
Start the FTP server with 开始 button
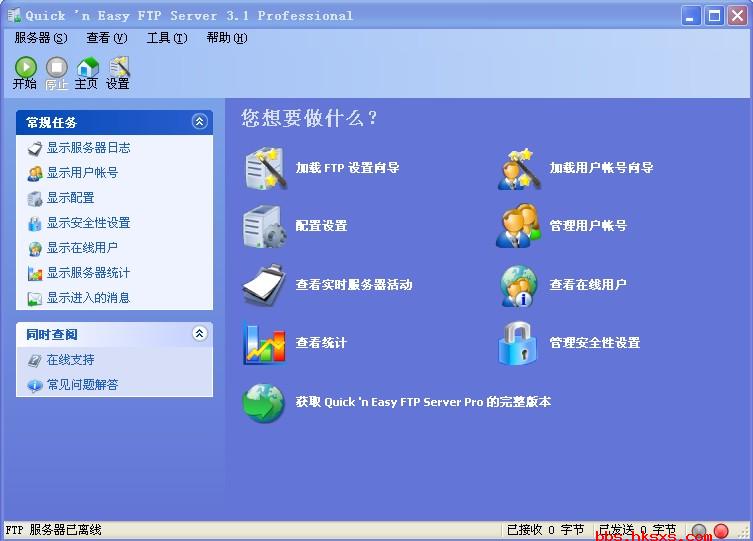[x=25, y=72]
